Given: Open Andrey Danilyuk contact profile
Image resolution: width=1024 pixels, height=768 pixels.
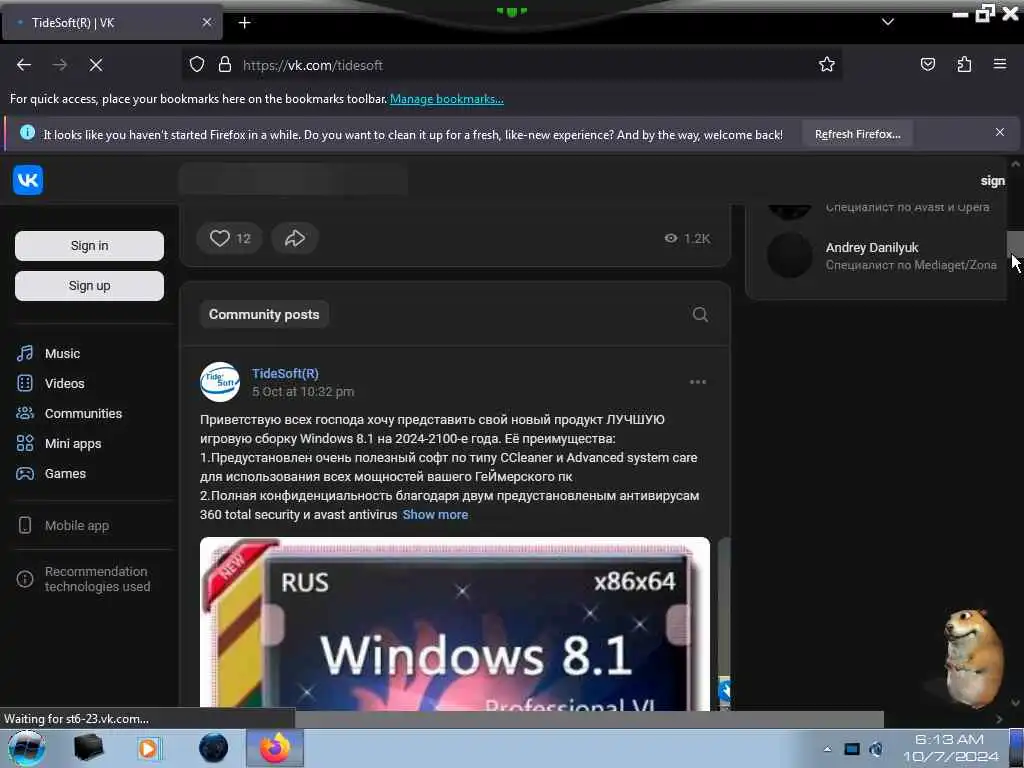Looking at the screenshot, I should pyautogui.click(x=872, y=248).
